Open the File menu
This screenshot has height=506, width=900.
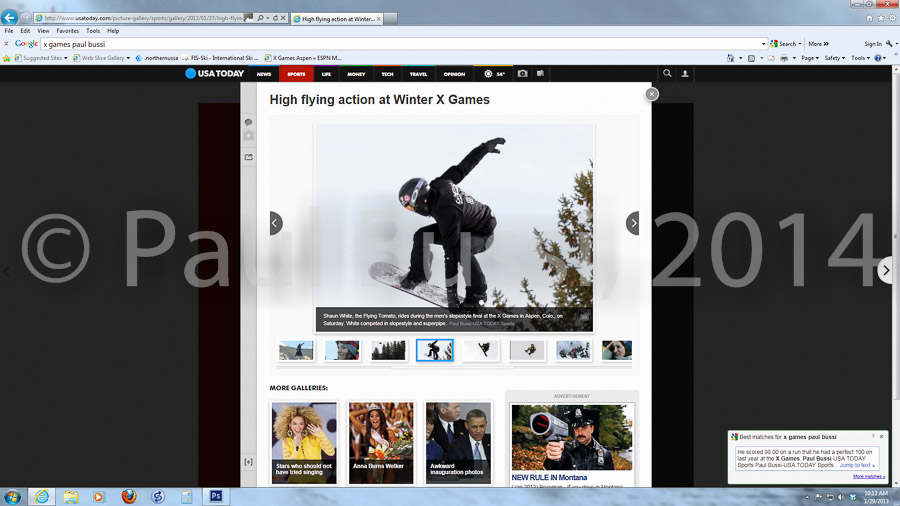(9, 31)
